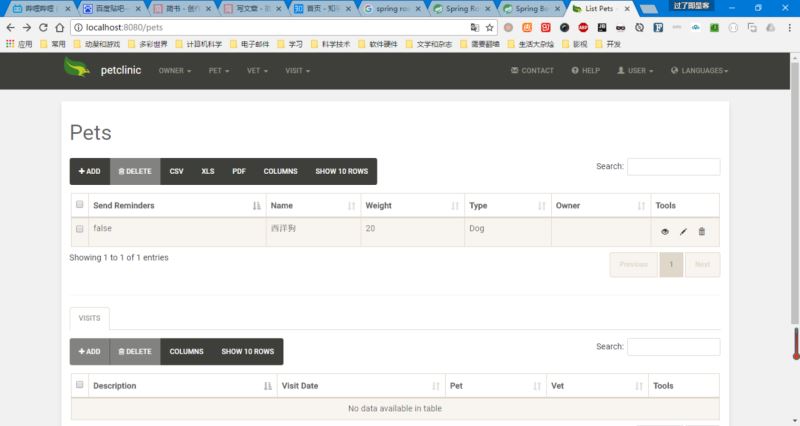Focus the Pets table Search field
Screen dimensions: 800x426
click(673, 167)
